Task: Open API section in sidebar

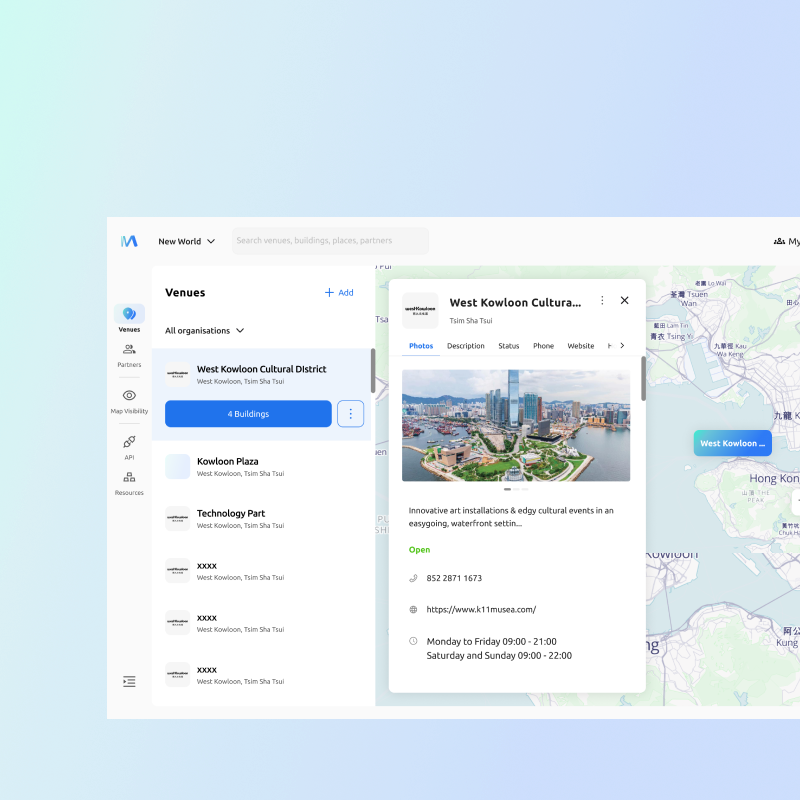Action: click(129, 447)
